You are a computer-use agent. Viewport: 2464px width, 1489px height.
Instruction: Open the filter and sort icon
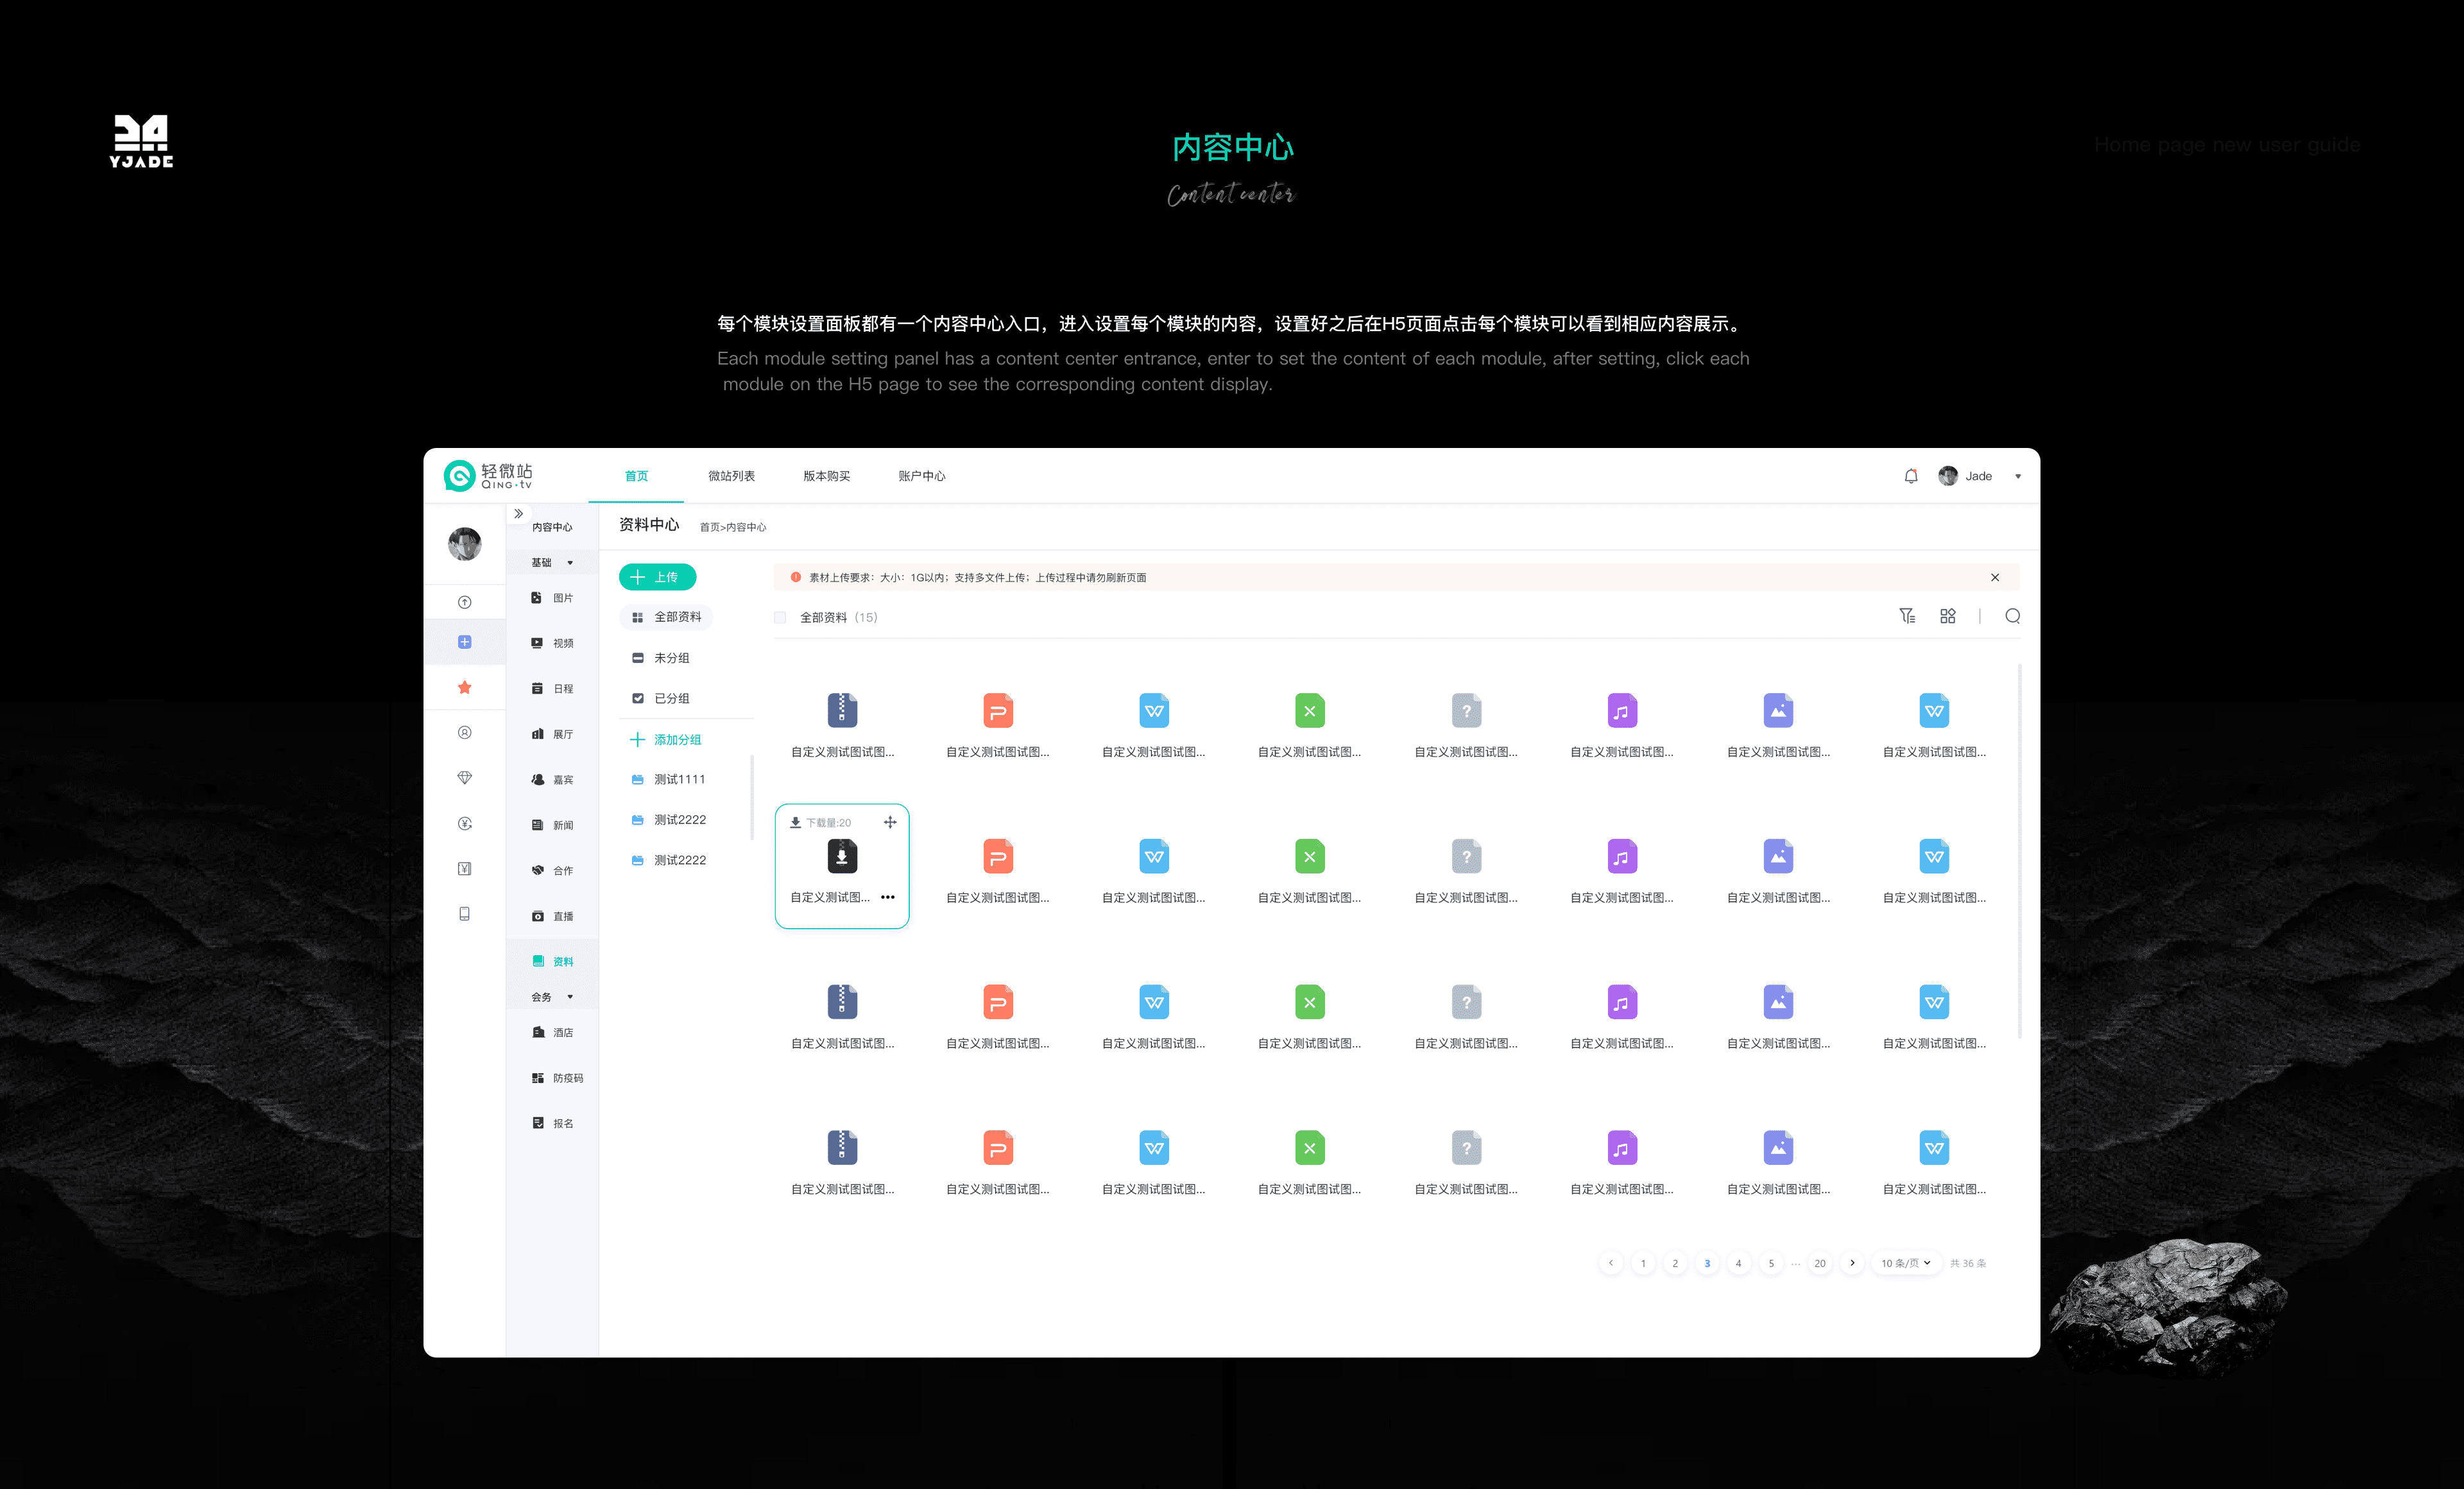point(1907,616)
